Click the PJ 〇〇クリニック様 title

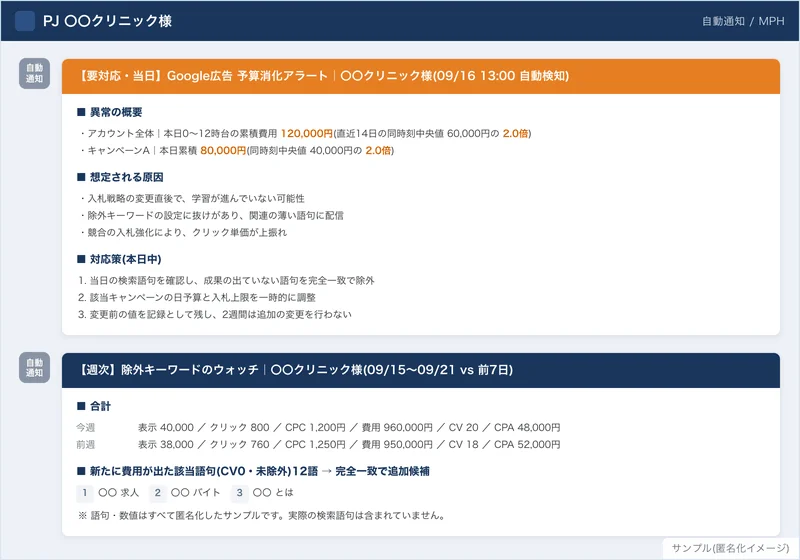tap(108, 21)
